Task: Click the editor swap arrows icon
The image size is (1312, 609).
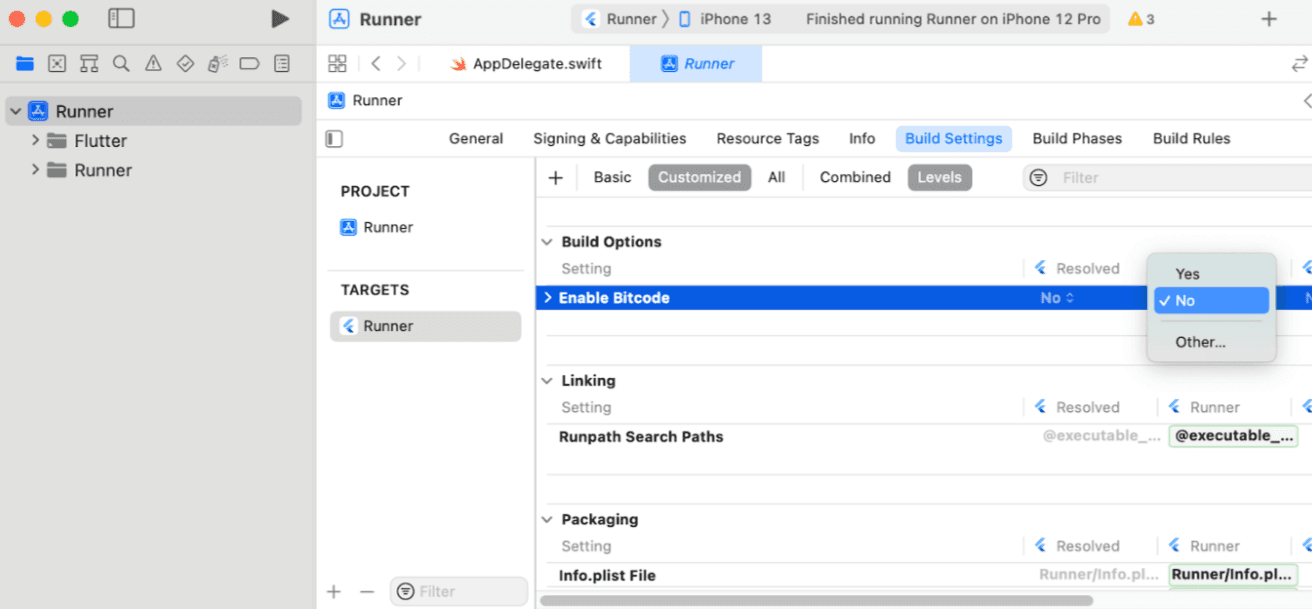Action: pyautogui.click(x=1299, y=63)
